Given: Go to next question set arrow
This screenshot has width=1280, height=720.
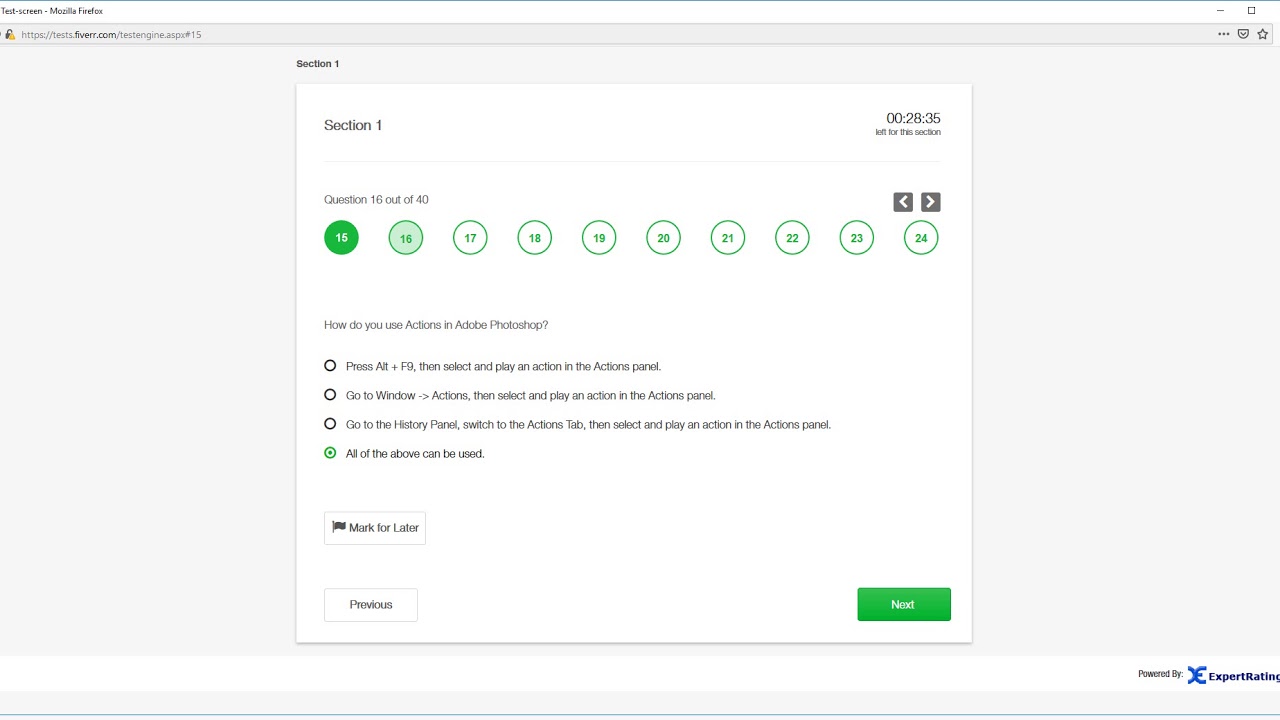Looking at the screenshot, I should coord(930,202).
